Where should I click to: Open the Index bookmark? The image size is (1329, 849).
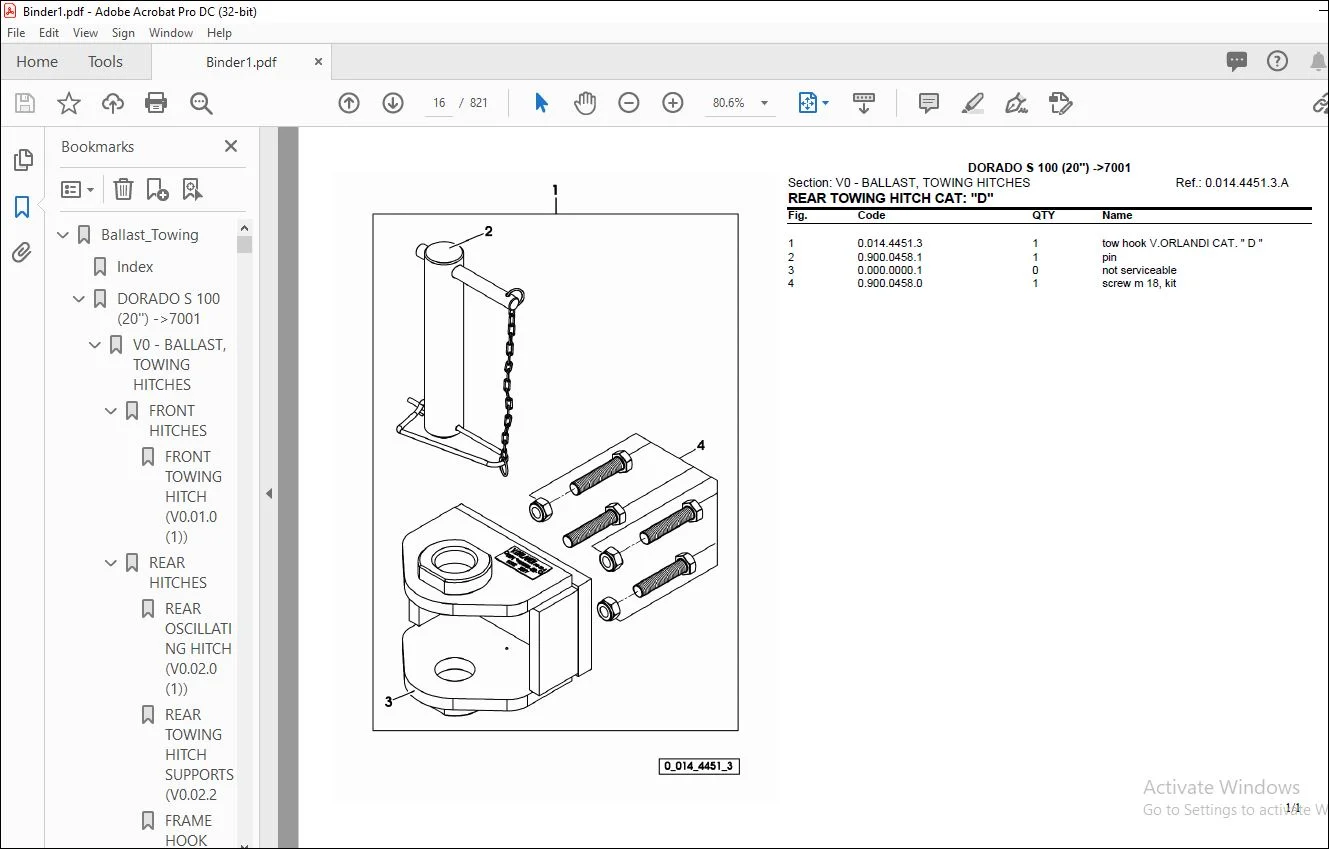click(135, 267)
